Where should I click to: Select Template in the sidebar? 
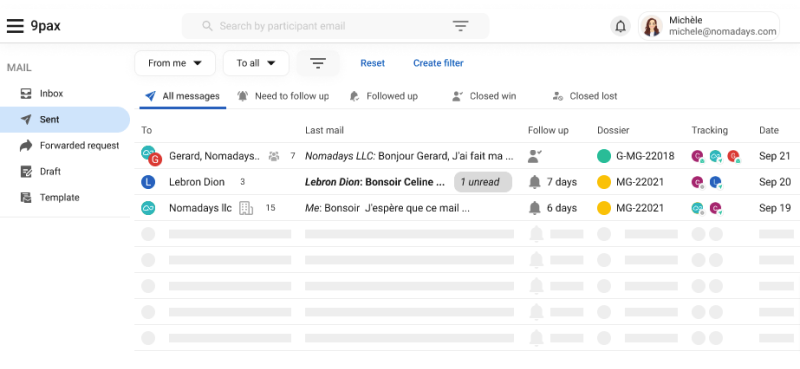coord(65,198)
